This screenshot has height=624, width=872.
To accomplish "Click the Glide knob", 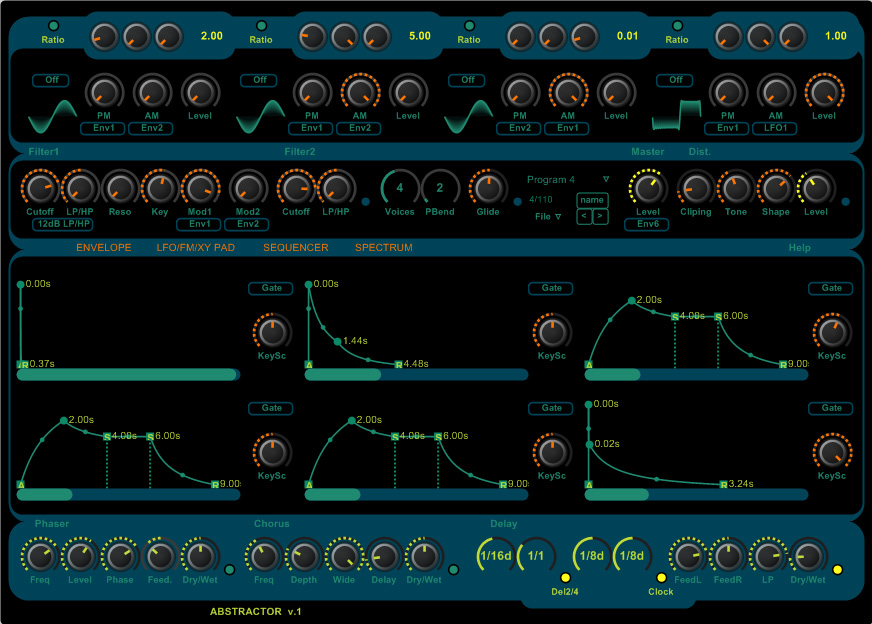I will (488, 189).
